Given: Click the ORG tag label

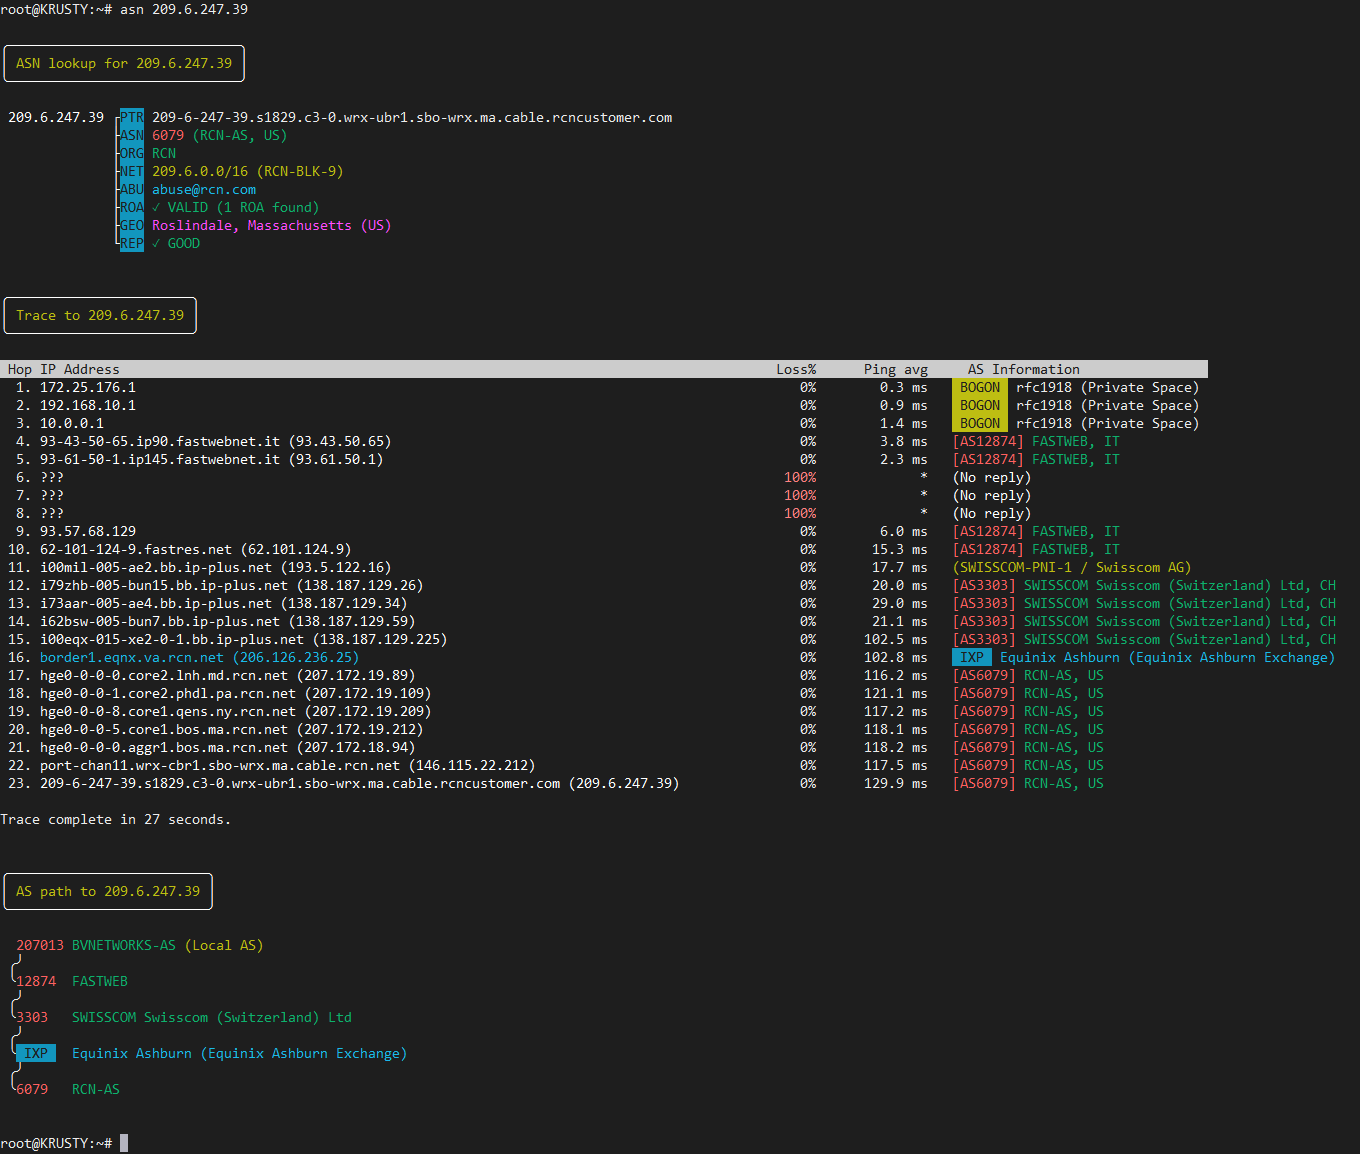Looking at the screenshot, I should pos(132,153).
